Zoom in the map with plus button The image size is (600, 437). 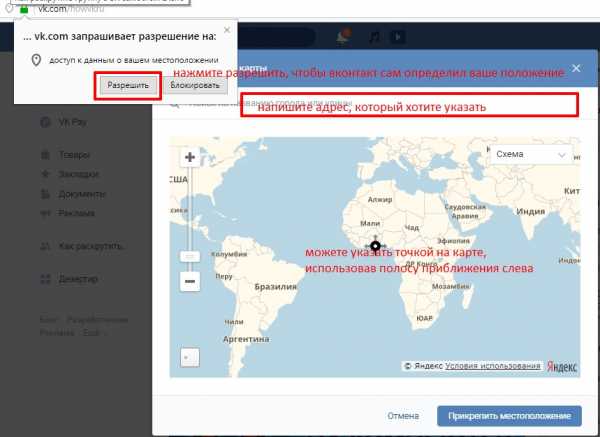[x=190, y=157]
